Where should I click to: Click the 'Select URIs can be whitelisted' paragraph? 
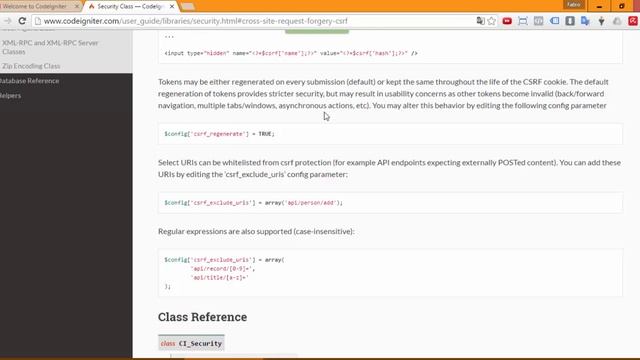coord(389,168)
